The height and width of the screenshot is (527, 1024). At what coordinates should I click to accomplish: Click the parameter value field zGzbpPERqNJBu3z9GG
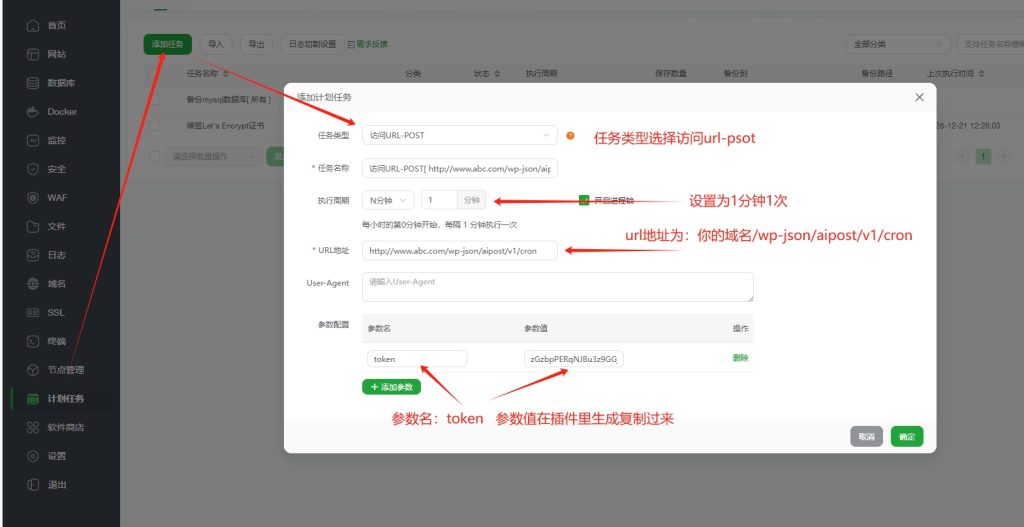(574, 359)
